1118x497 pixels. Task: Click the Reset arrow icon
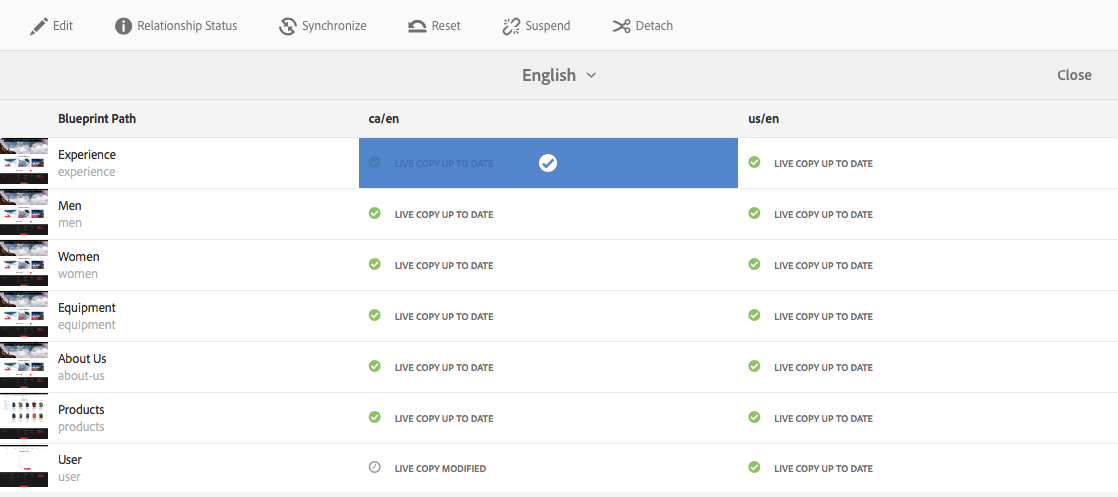tap(418, 26)
